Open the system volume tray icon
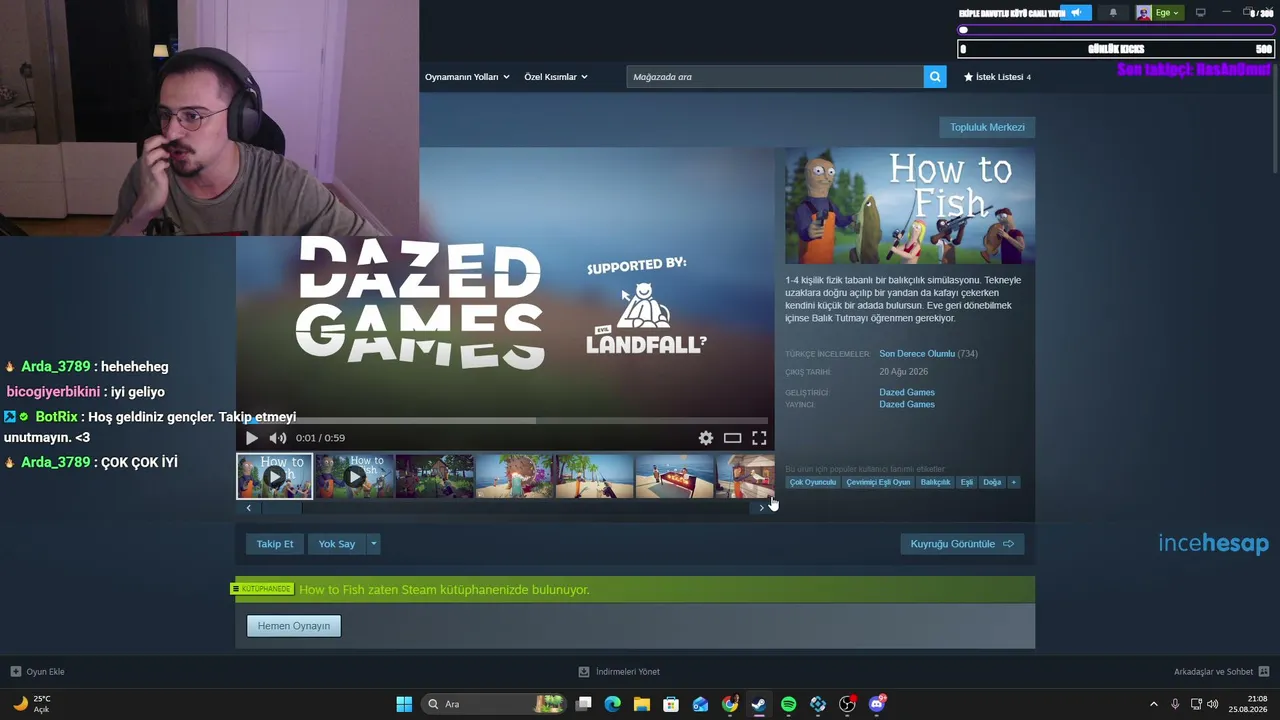The height and width of the screenshot is (720, 1280). [1213, 704]
